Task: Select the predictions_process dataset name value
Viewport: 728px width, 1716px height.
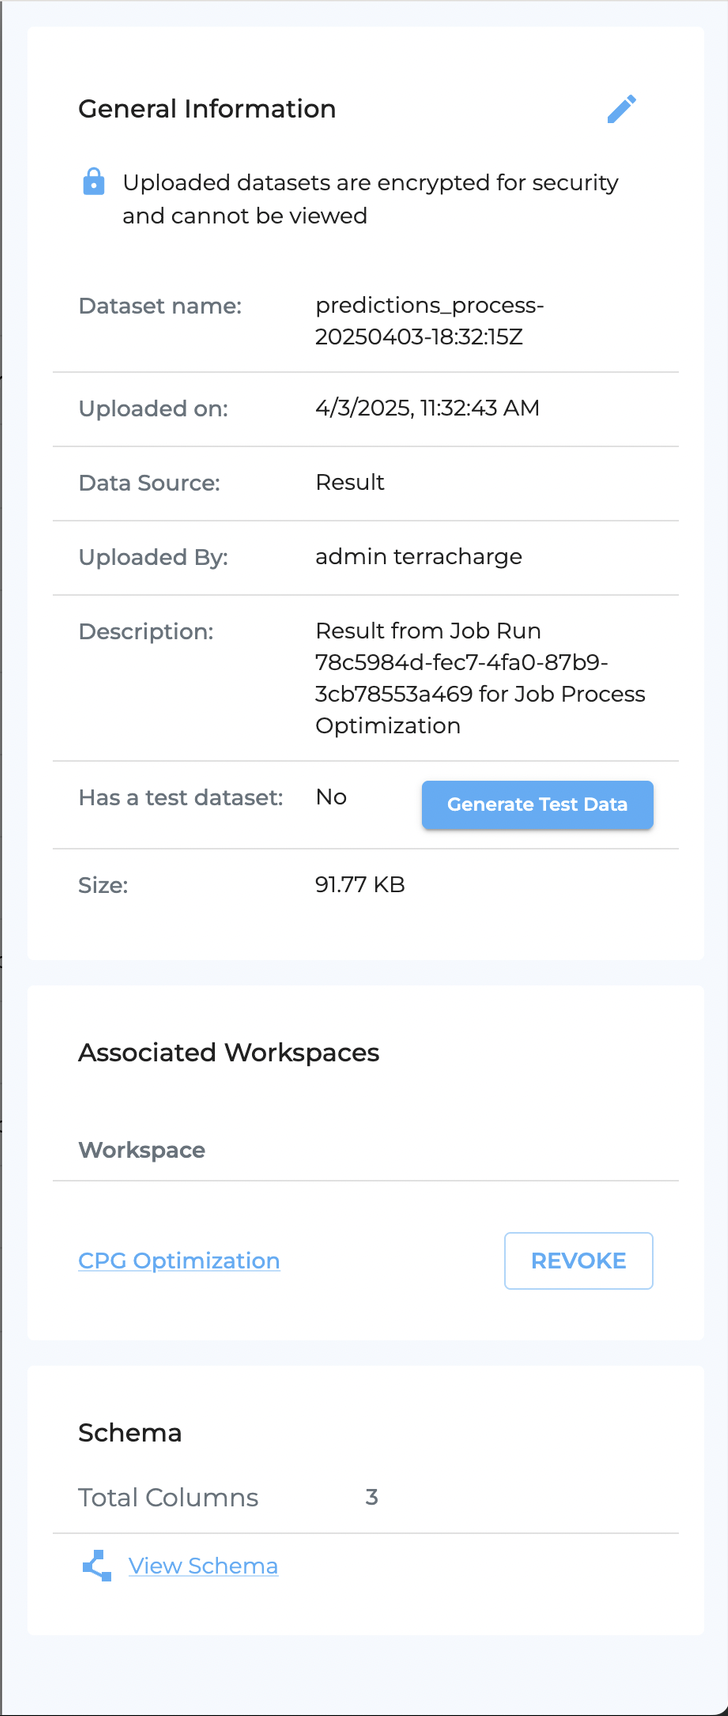Action: pos(430,321)
